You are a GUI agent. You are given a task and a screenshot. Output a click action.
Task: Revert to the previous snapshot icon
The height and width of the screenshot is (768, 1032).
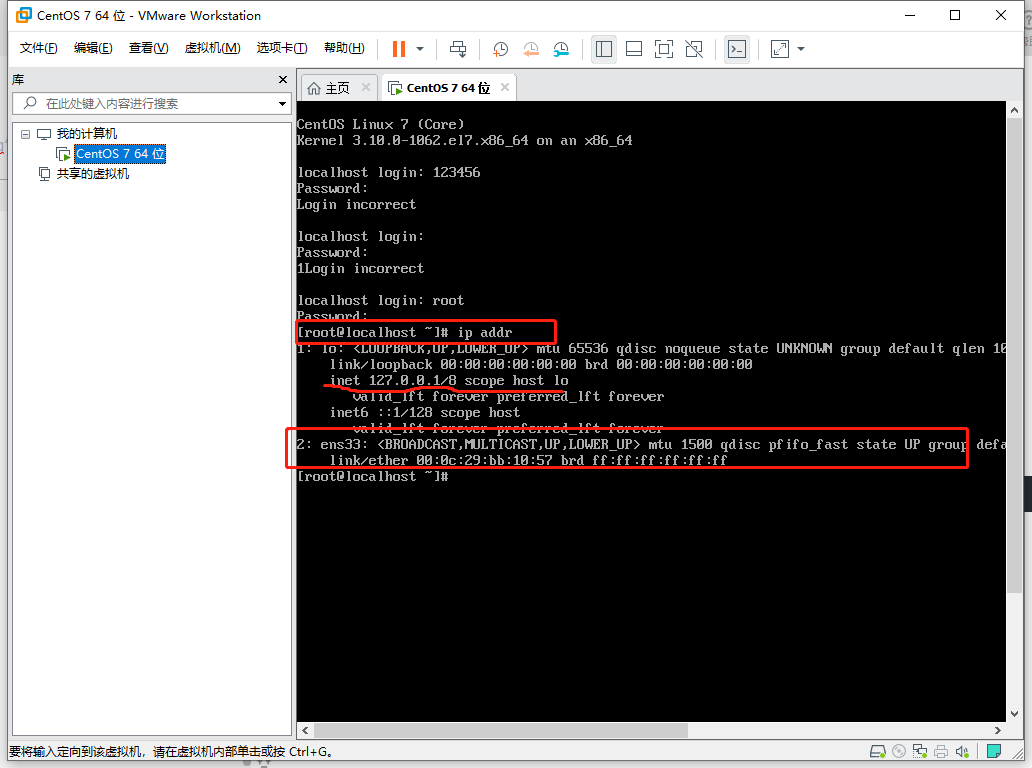530,49
